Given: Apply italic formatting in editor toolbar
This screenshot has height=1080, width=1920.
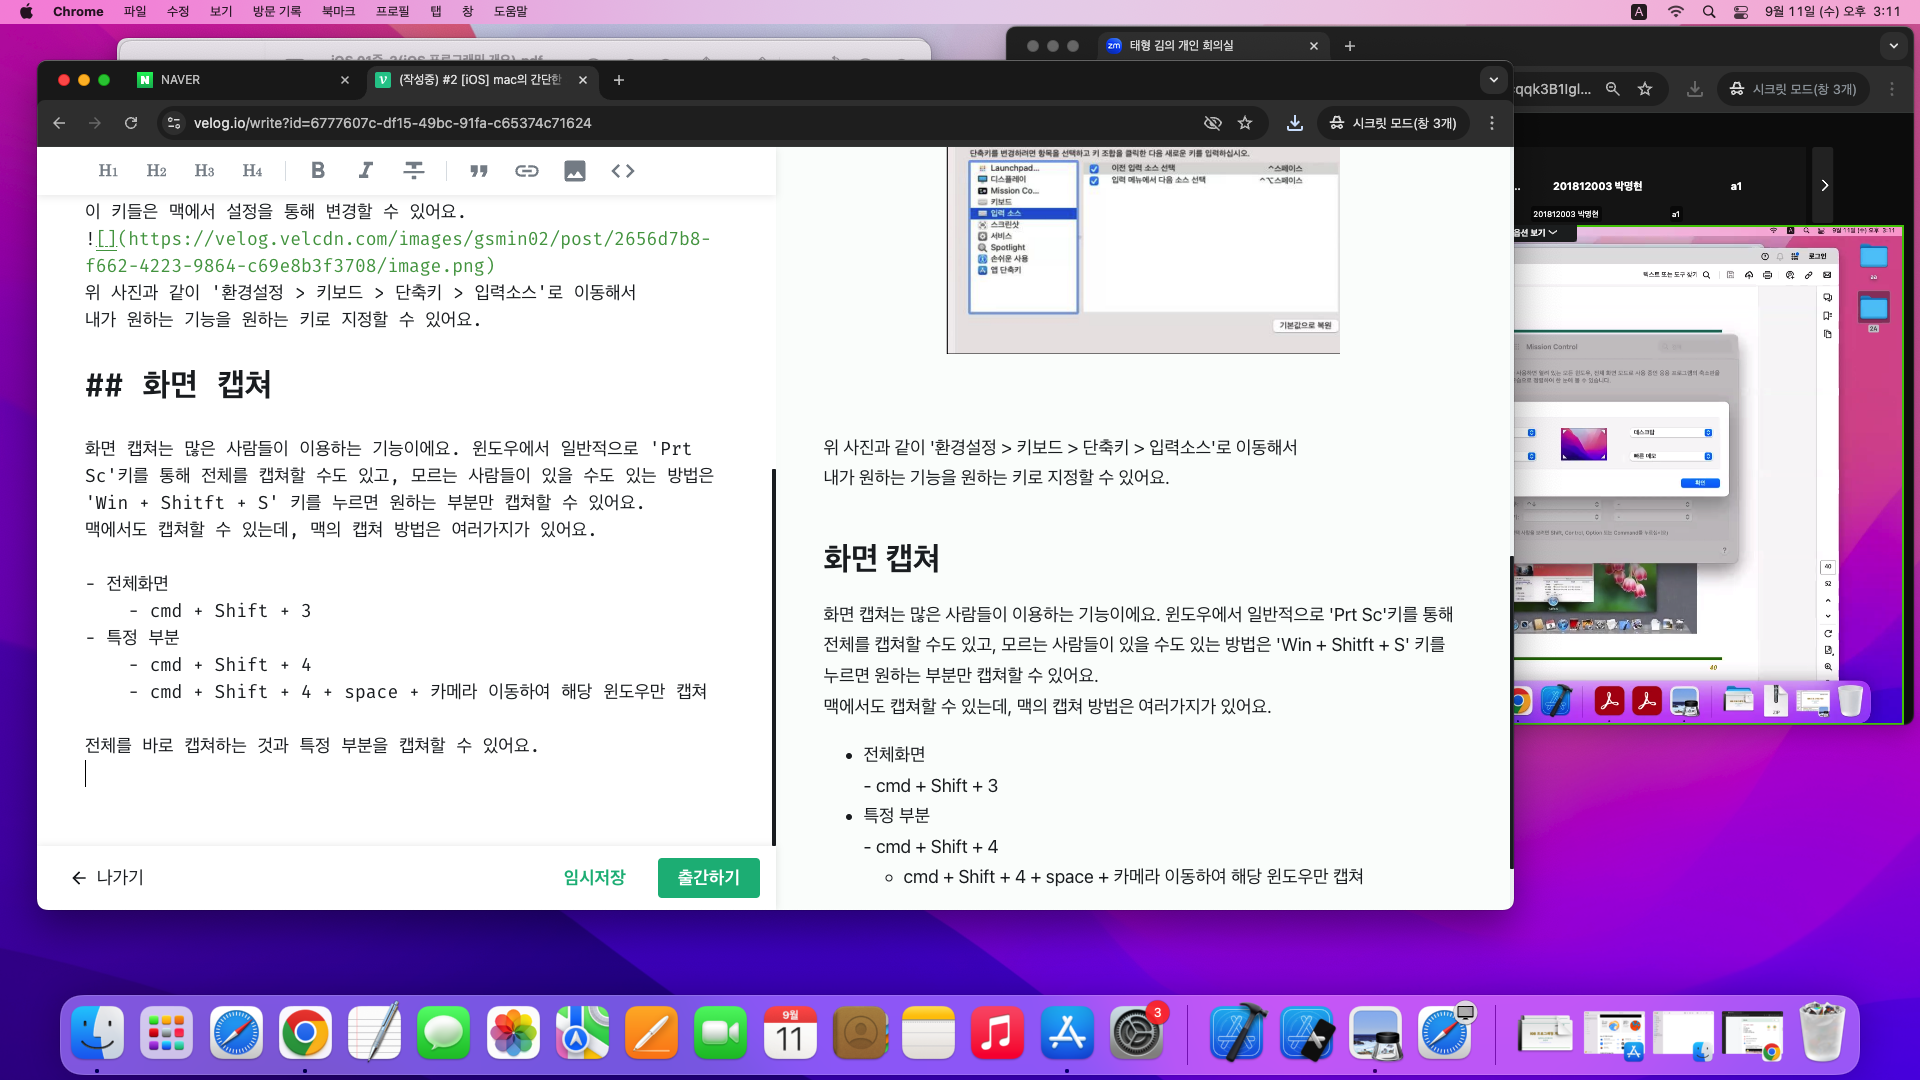Looking at the screenshot, I should [366, 171].
